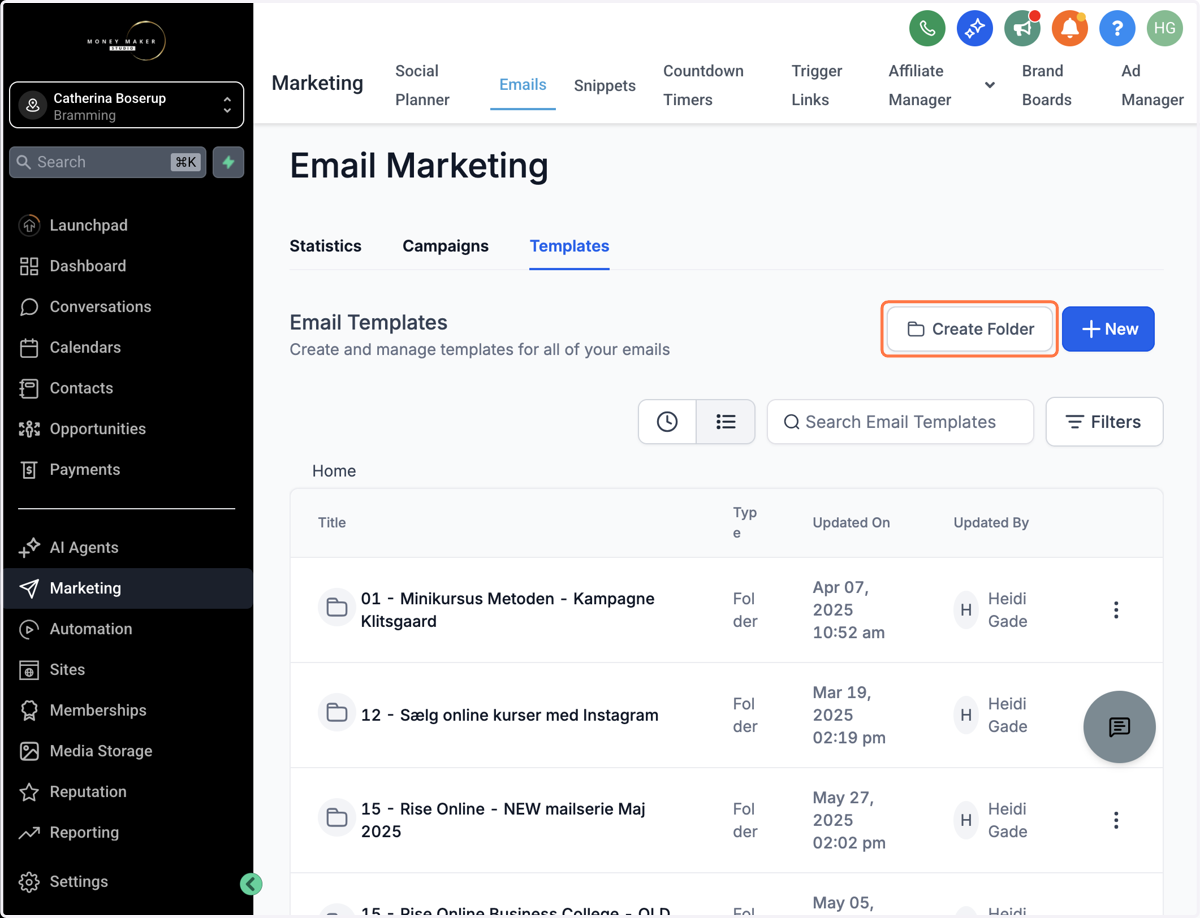Select the Templates tab
Screen dimensions: 1200x918
pos(569,246)
